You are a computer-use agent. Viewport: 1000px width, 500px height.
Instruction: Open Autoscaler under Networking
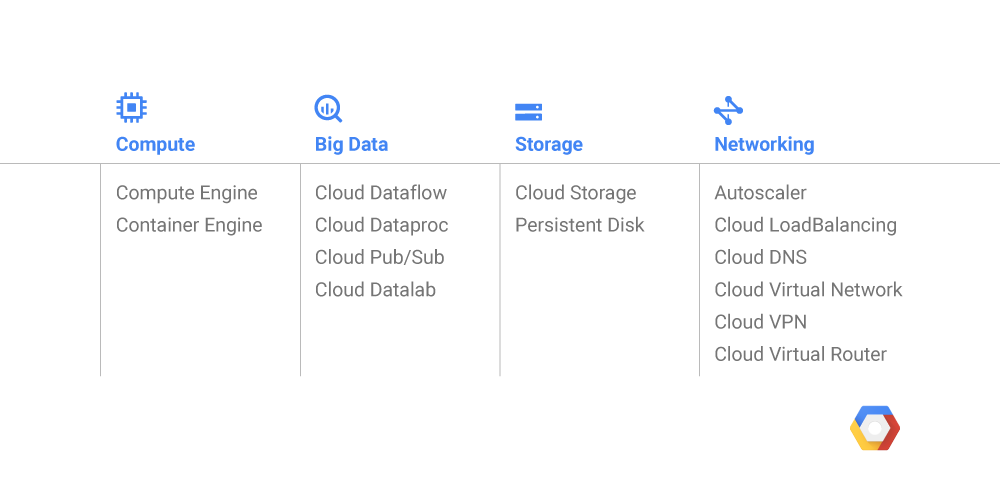pos(760,193)
